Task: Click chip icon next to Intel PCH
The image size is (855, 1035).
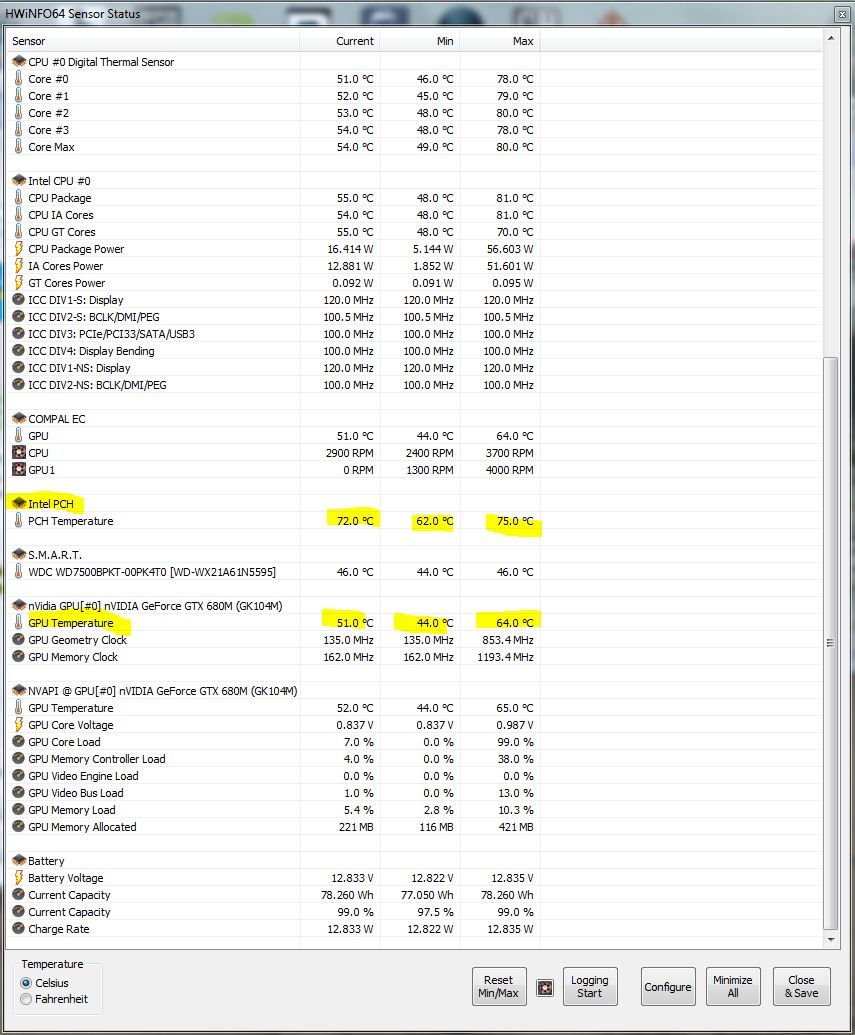Action: pos(19,504)
